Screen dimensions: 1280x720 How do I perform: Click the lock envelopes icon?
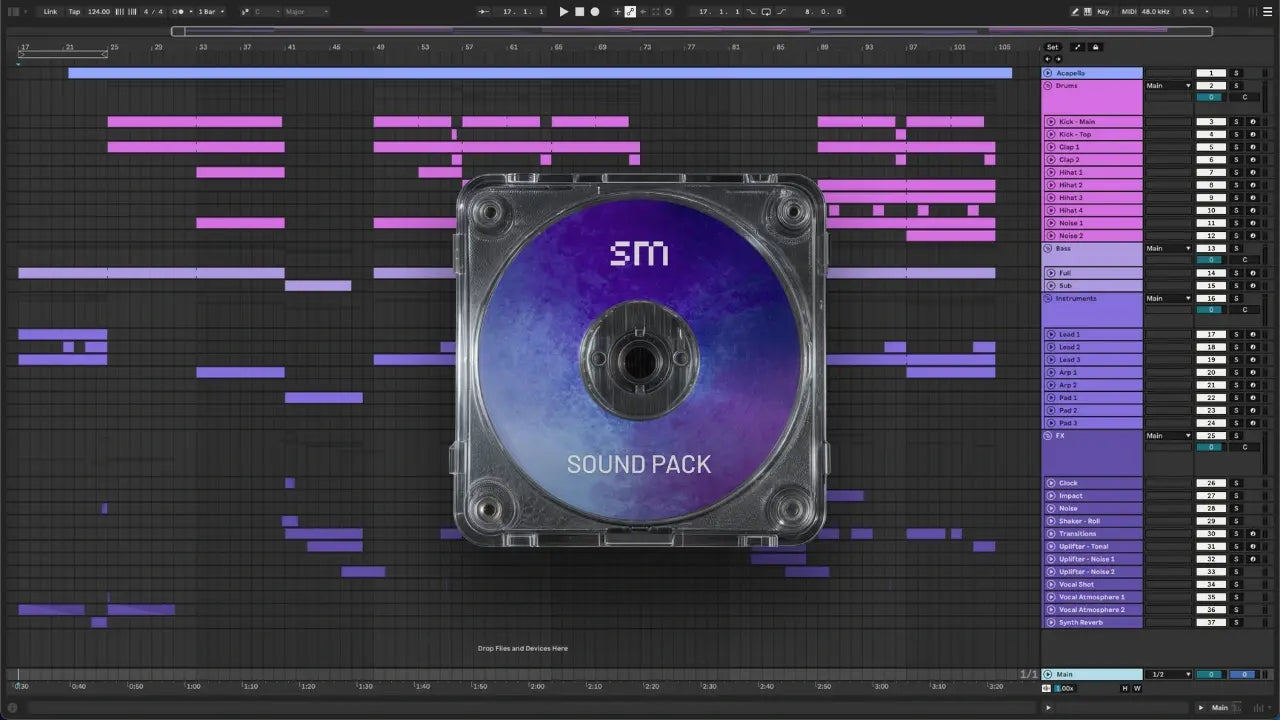pos(1095,47)
